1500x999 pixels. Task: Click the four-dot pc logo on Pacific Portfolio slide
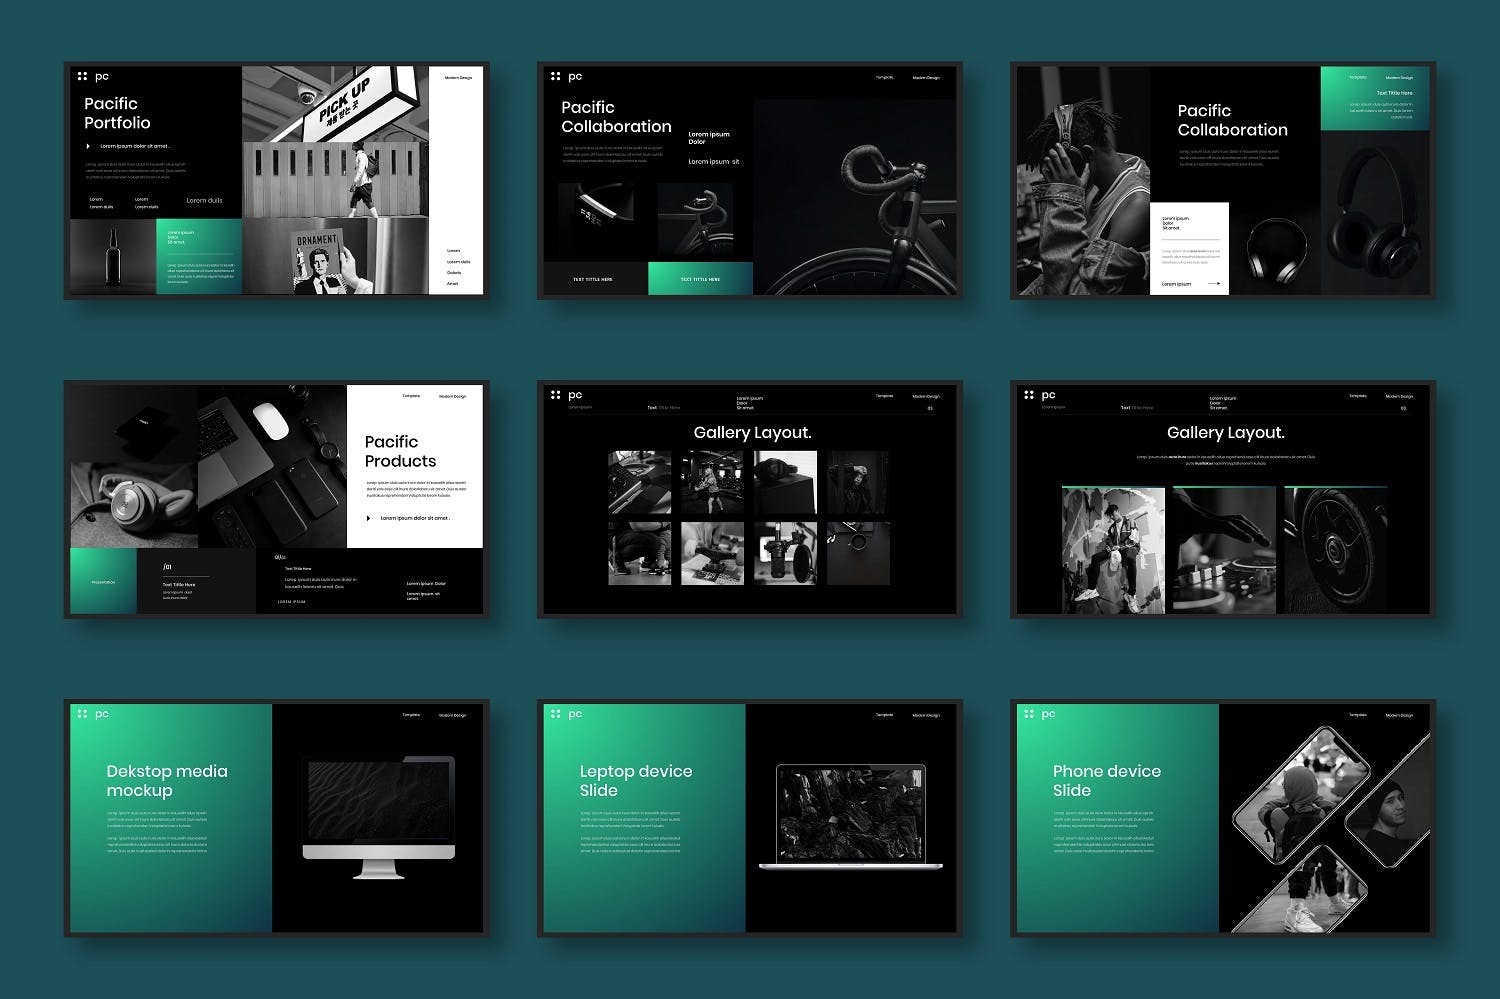coord(83,76)
